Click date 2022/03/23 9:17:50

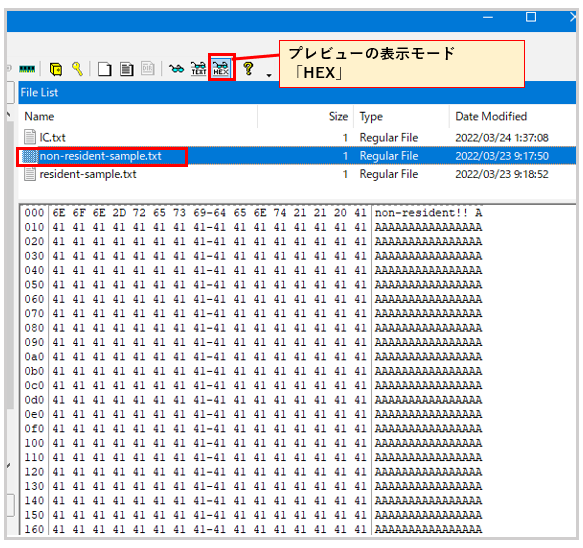502,156
